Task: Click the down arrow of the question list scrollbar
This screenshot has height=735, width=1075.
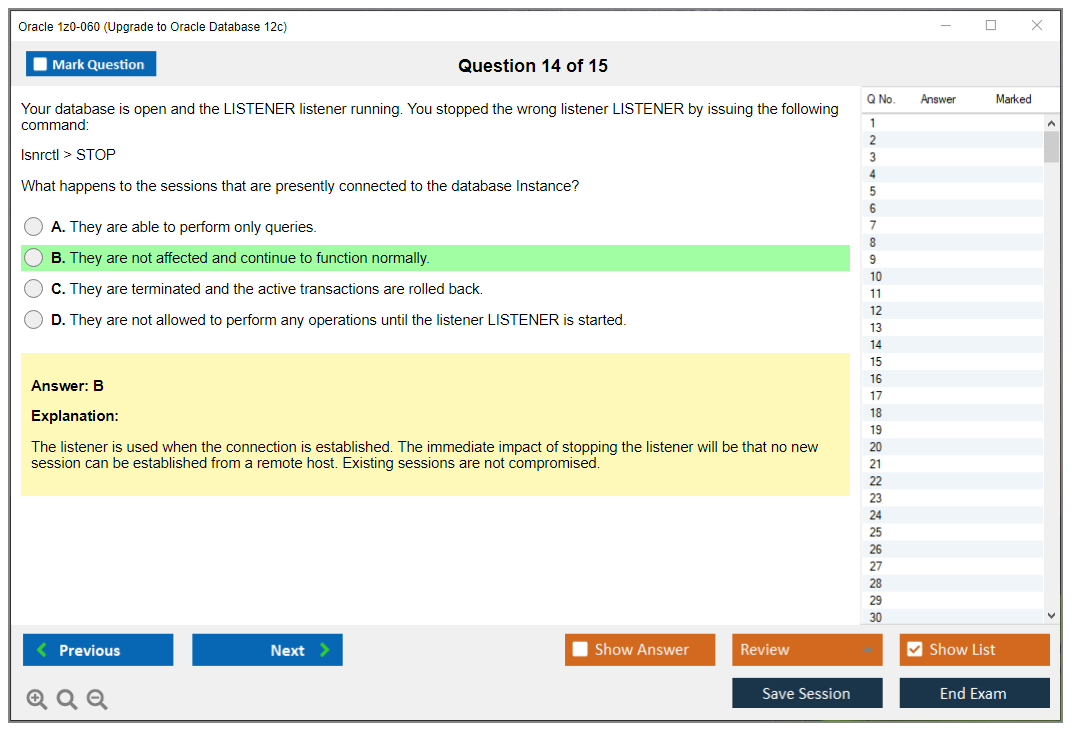Action: click(x=1051, y=615)
